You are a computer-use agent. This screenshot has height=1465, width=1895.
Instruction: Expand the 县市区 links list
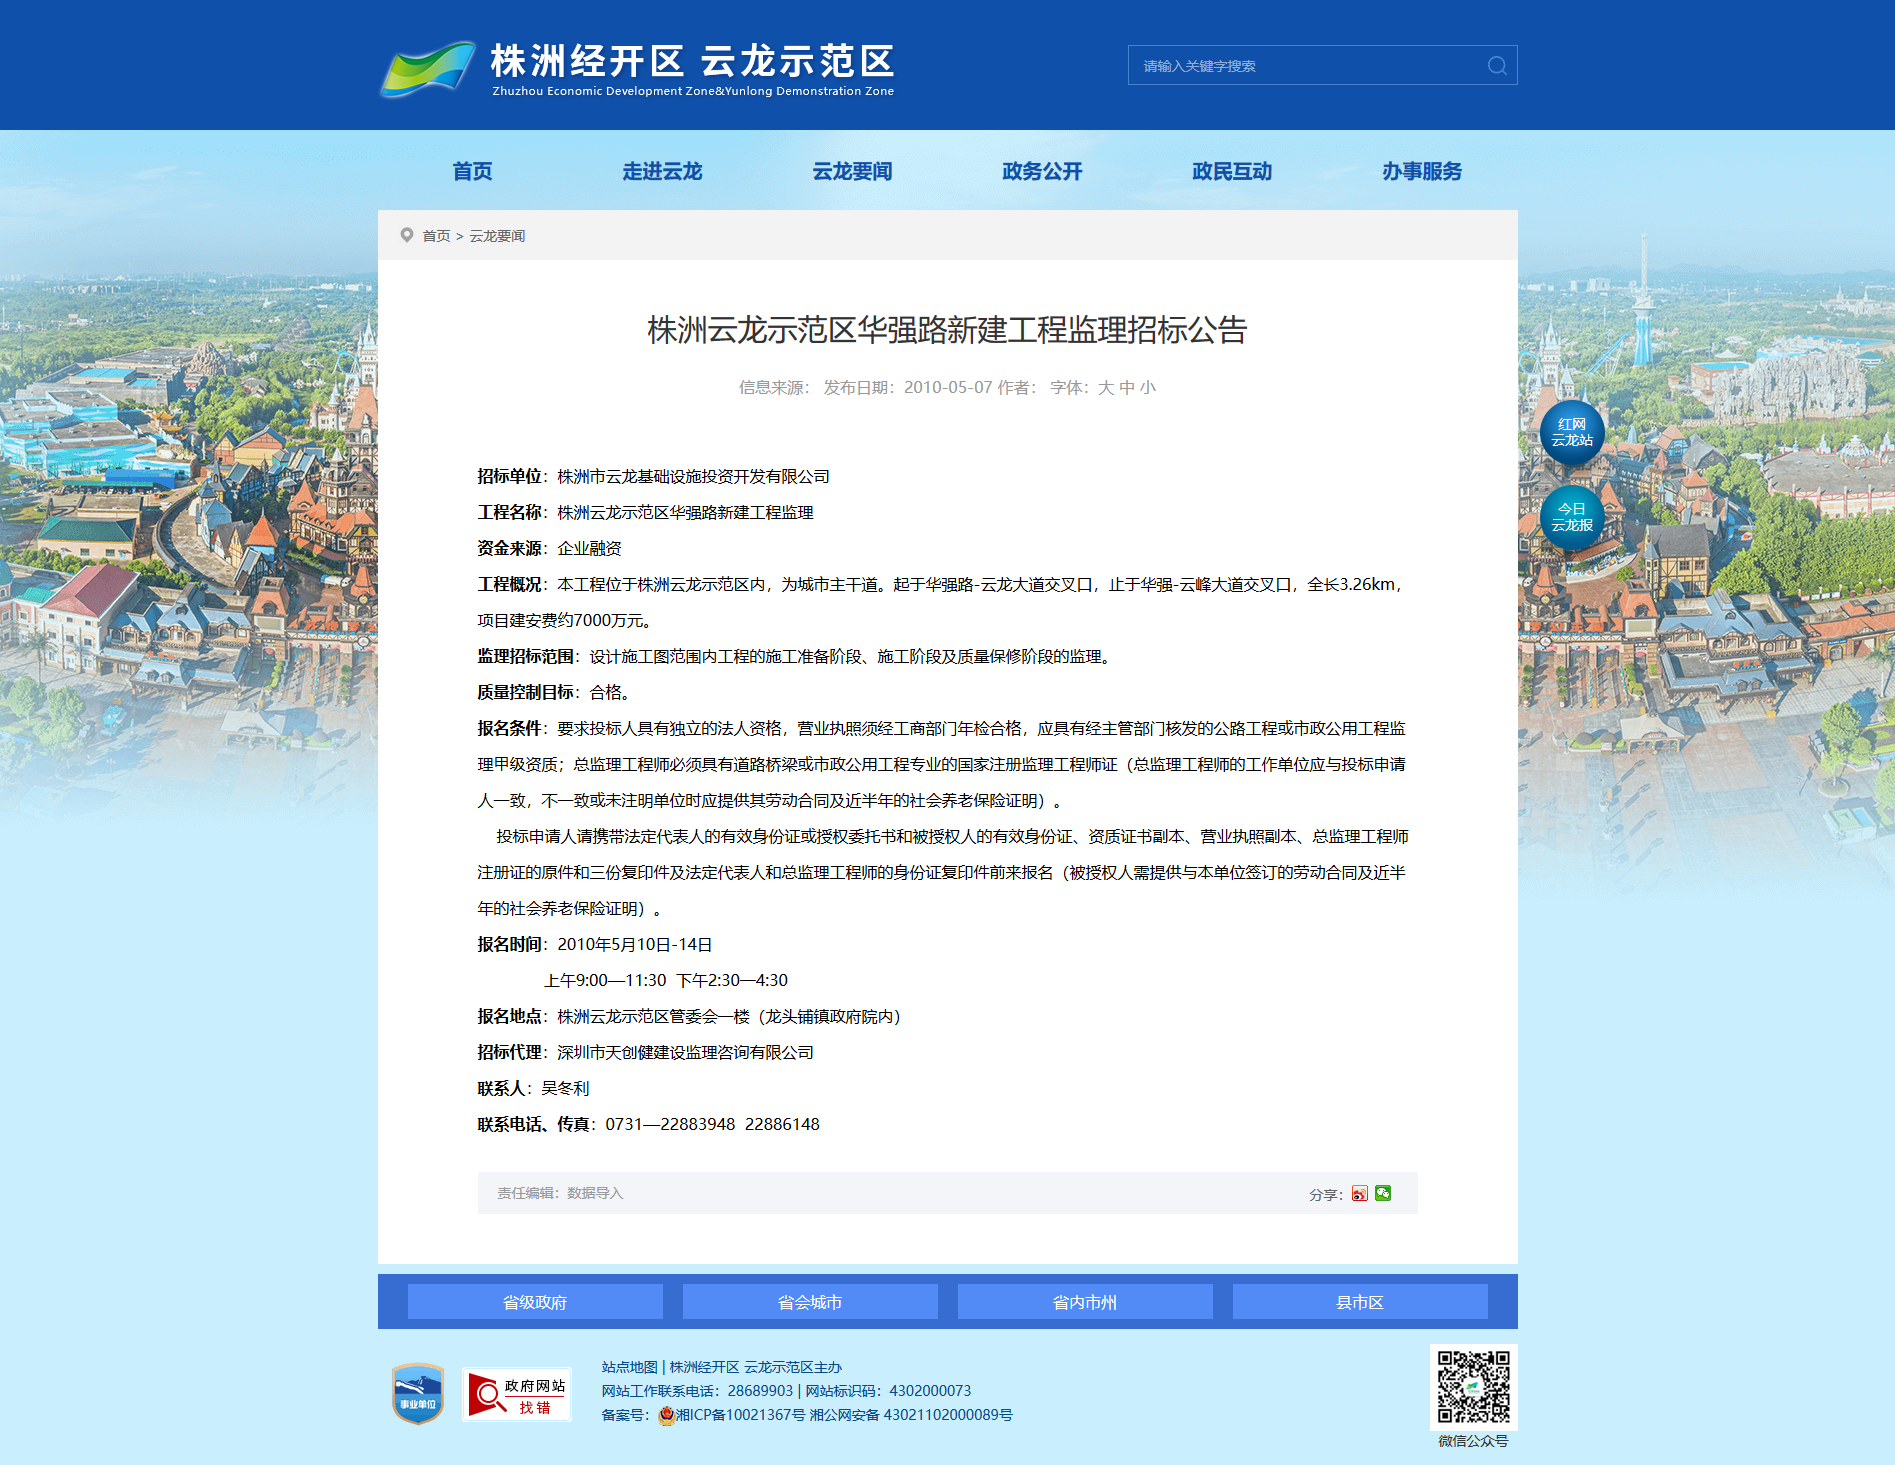[x=1359, y=1302]
